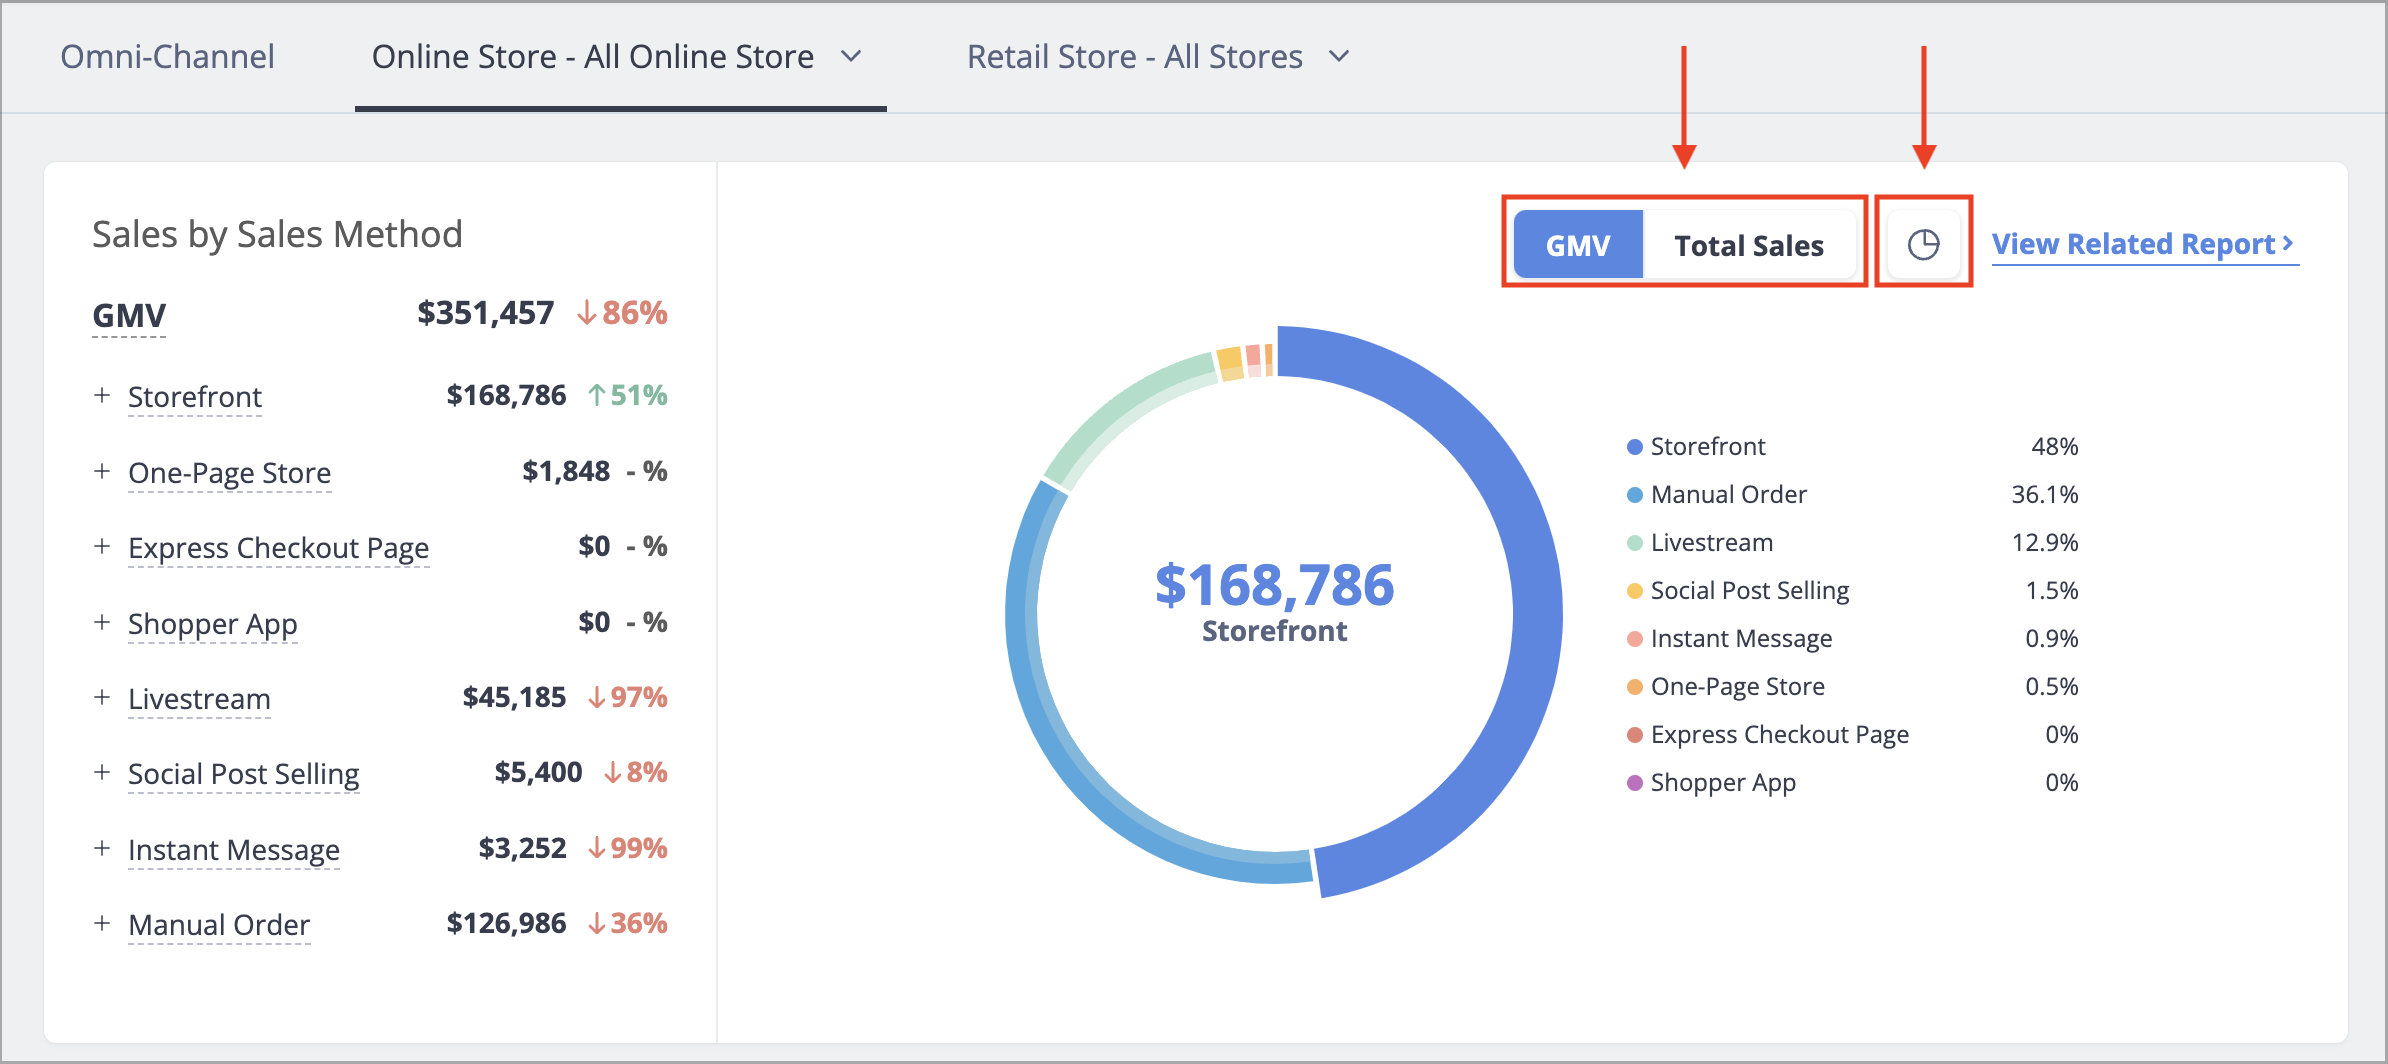Expand the Storefront row plus sign
The width and height of the screenshot is (2388, 1064).
tap(102, 396)
